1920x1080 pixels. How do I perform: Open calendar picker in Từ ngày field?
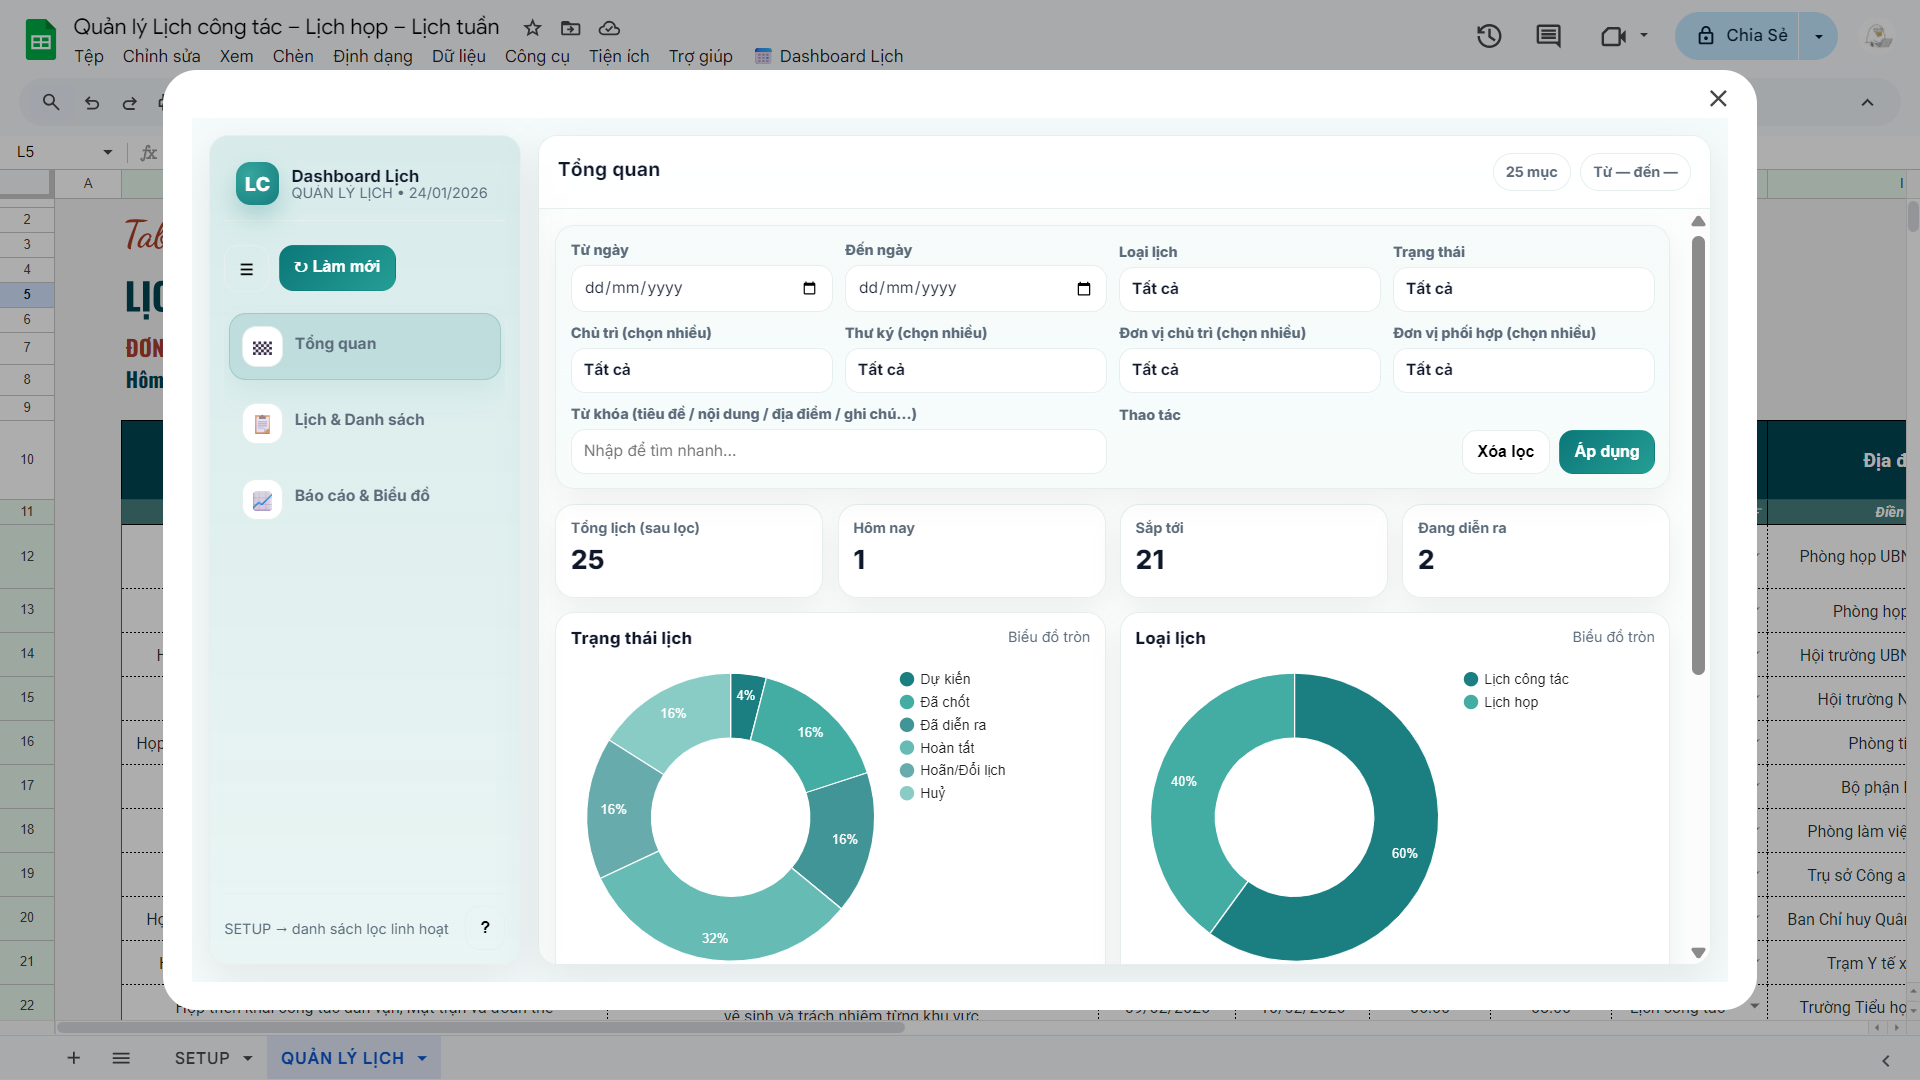(x=809, y=289)
